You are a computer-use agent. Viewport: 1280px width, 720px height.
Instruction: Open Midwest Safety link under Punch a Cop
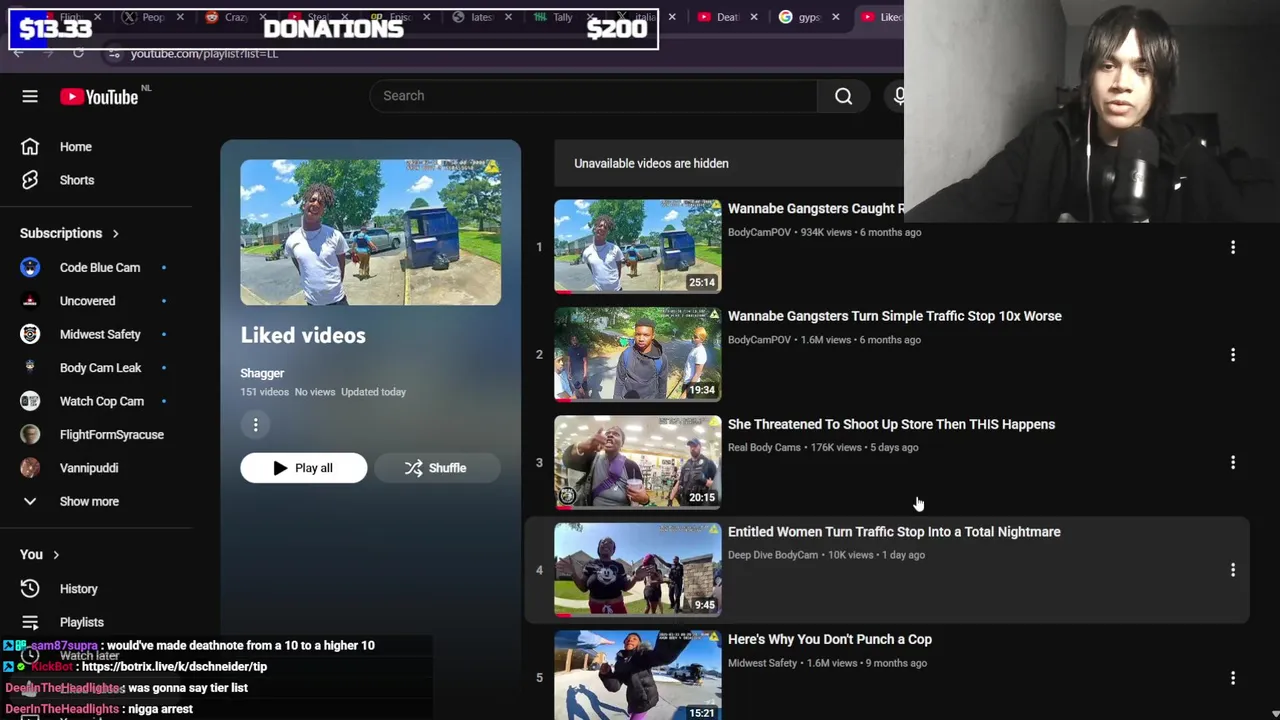tap(763, 663)
